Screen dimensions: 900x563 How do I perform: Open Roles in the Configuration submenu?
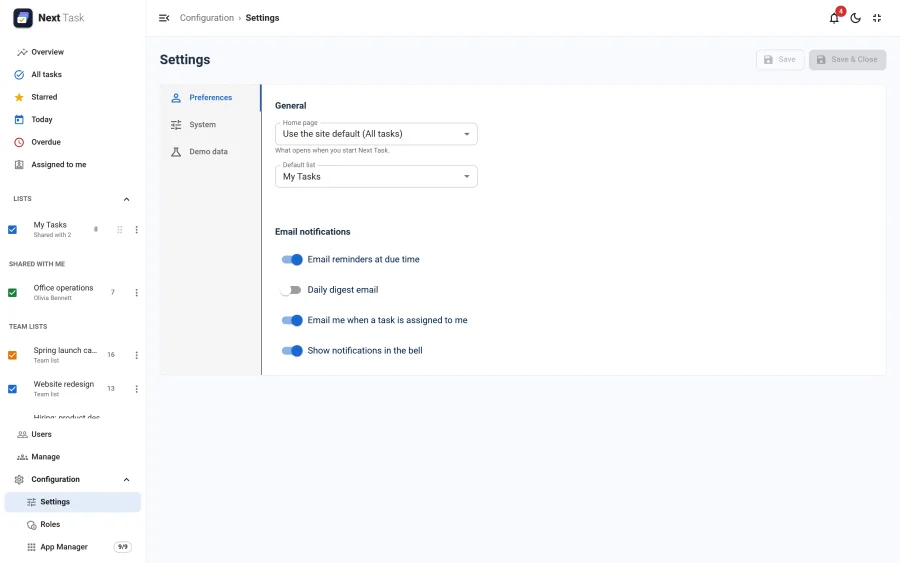pyautogui.click(x=73, y=525)
